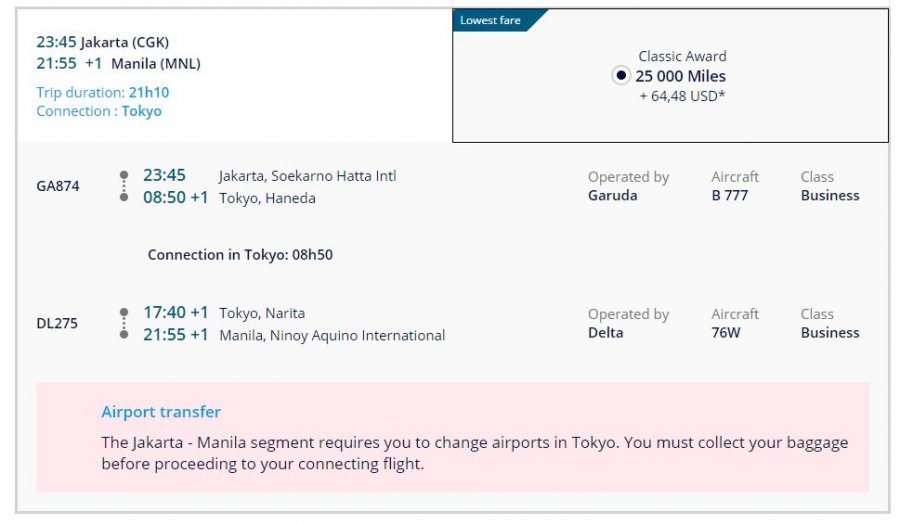Click the Tokyo connection link

point(142,111)
